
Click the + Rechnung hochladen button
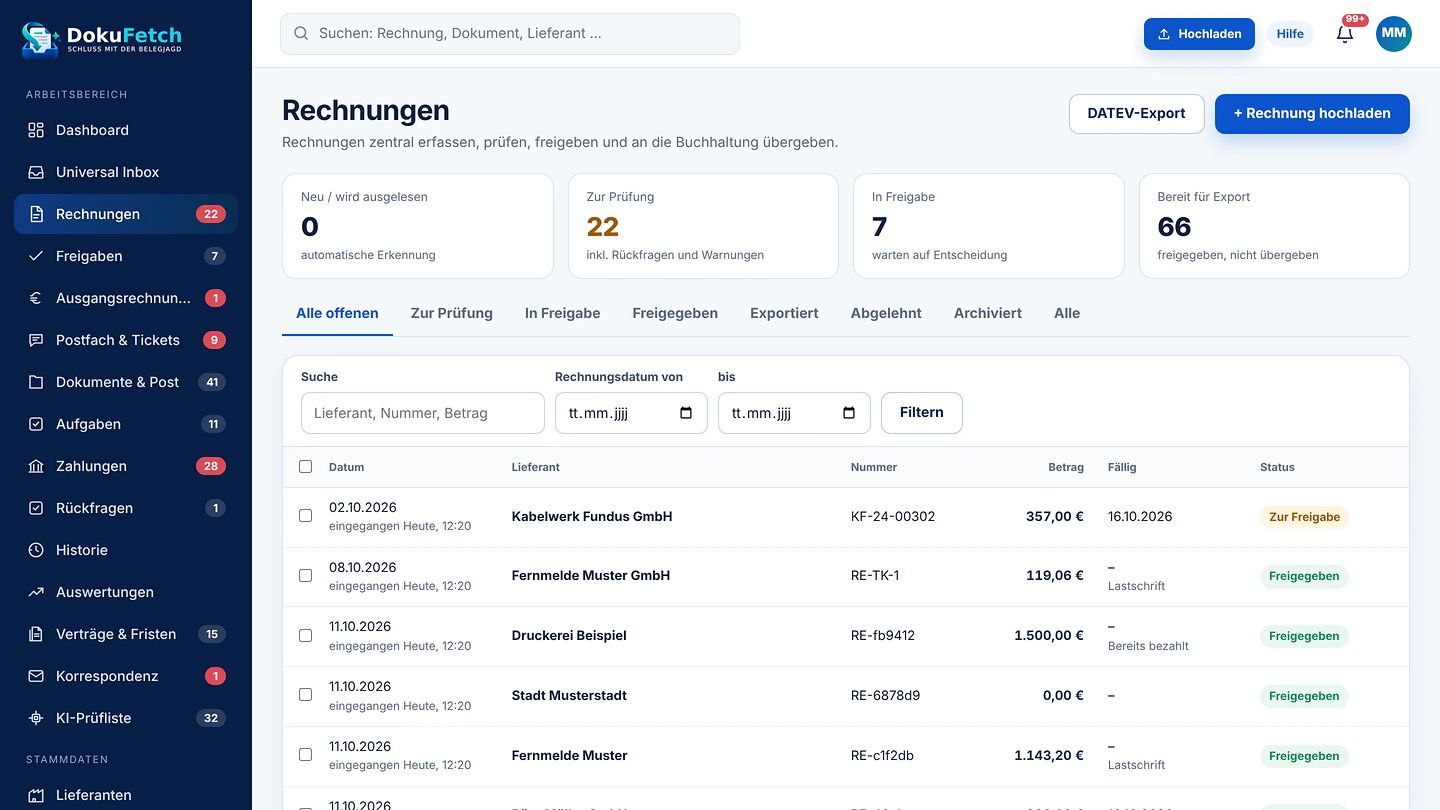pos(1312,113)
